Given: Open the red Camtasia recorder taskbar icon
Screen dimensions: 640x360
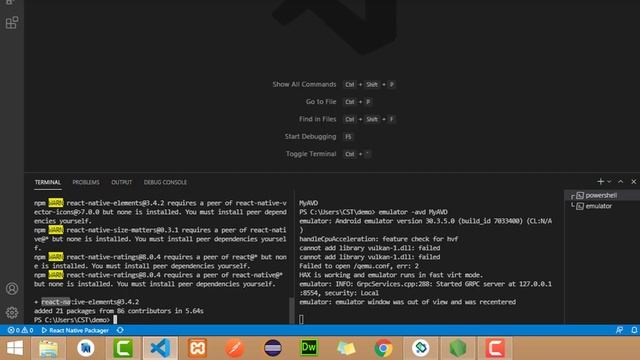Looking at the screenshot, I should click(x=495, y=348).
